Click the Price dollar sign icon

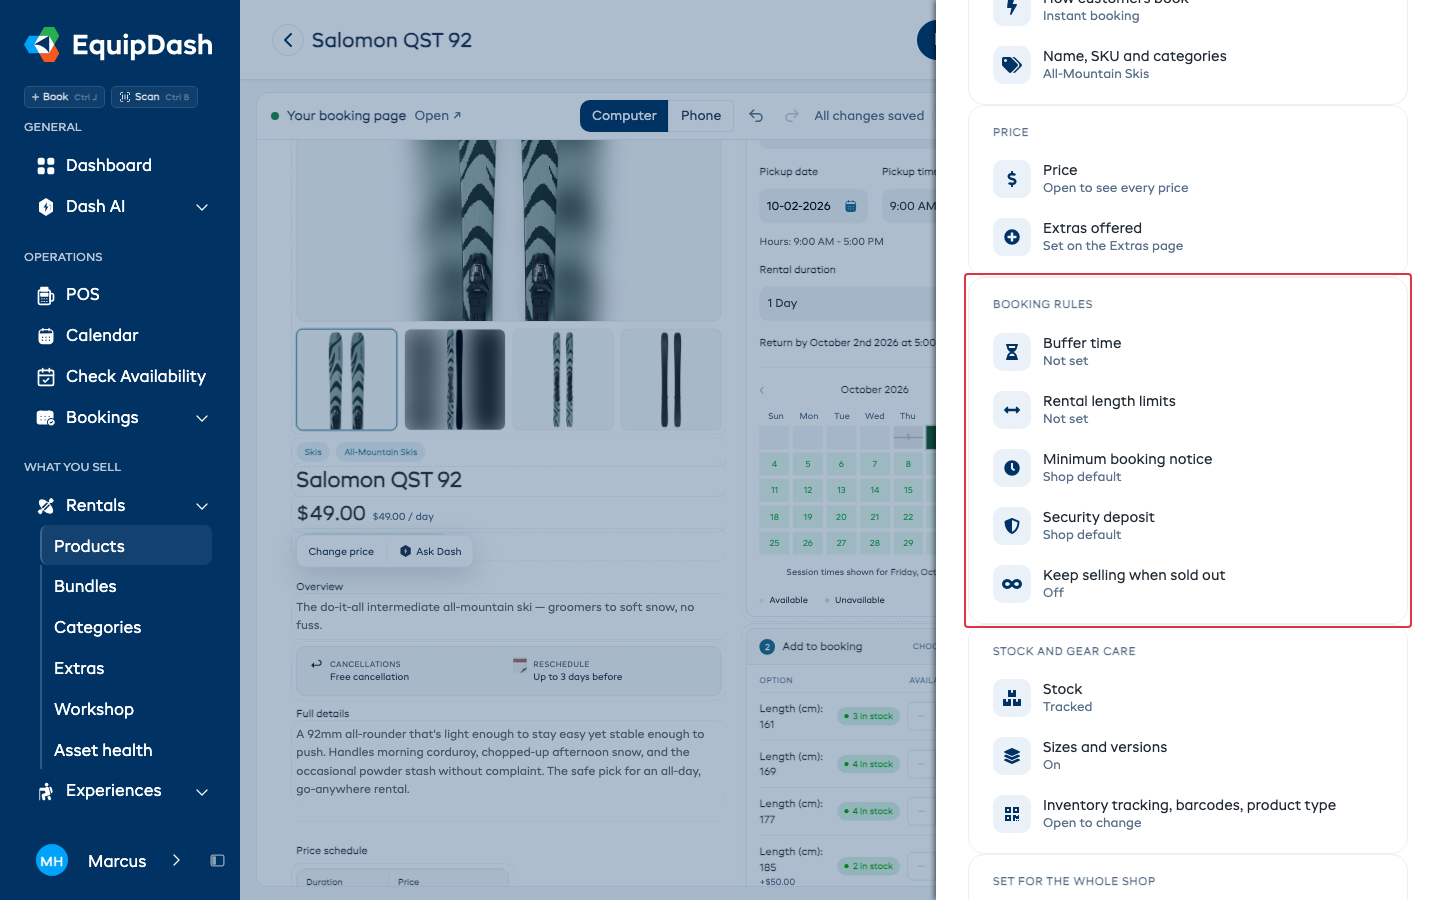pyautogui.click(x=1011, y=179)
